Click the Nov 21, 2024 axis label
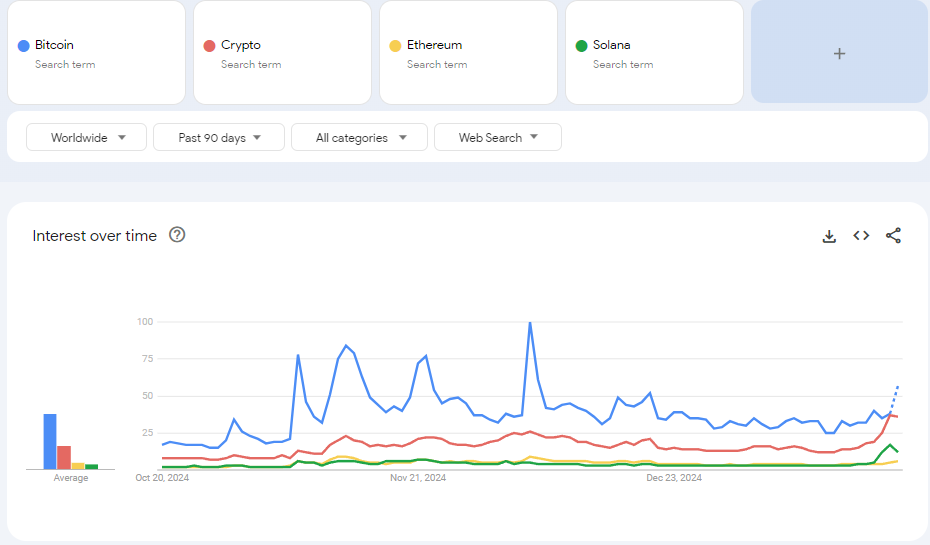The image size is (930, 545). [418, 477]
